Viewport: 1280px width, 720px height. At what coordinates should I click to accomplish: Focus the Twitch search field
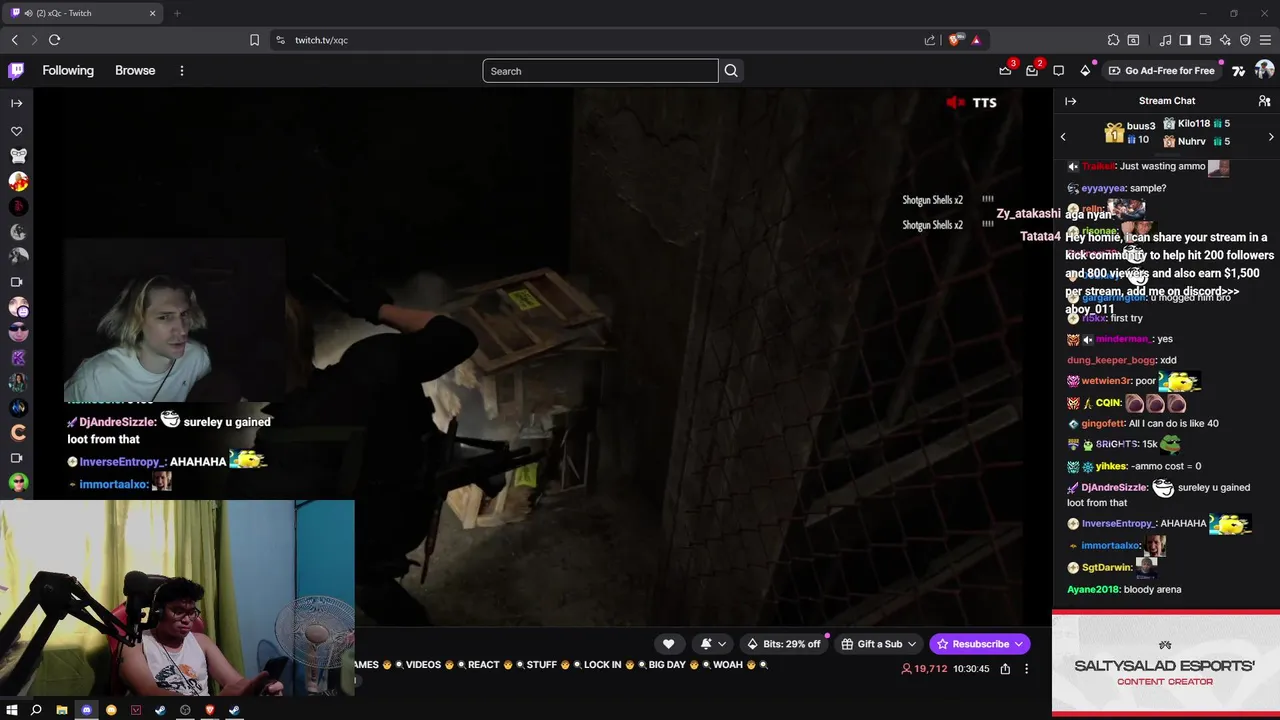(x=600, y=71)
